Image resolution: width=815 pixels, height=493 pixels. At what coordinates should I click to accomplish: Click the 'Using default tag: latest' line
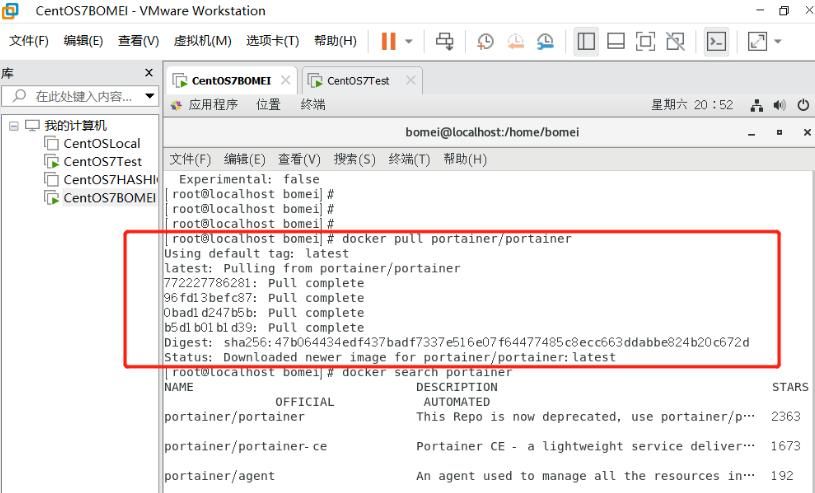[x=257, y=254]
